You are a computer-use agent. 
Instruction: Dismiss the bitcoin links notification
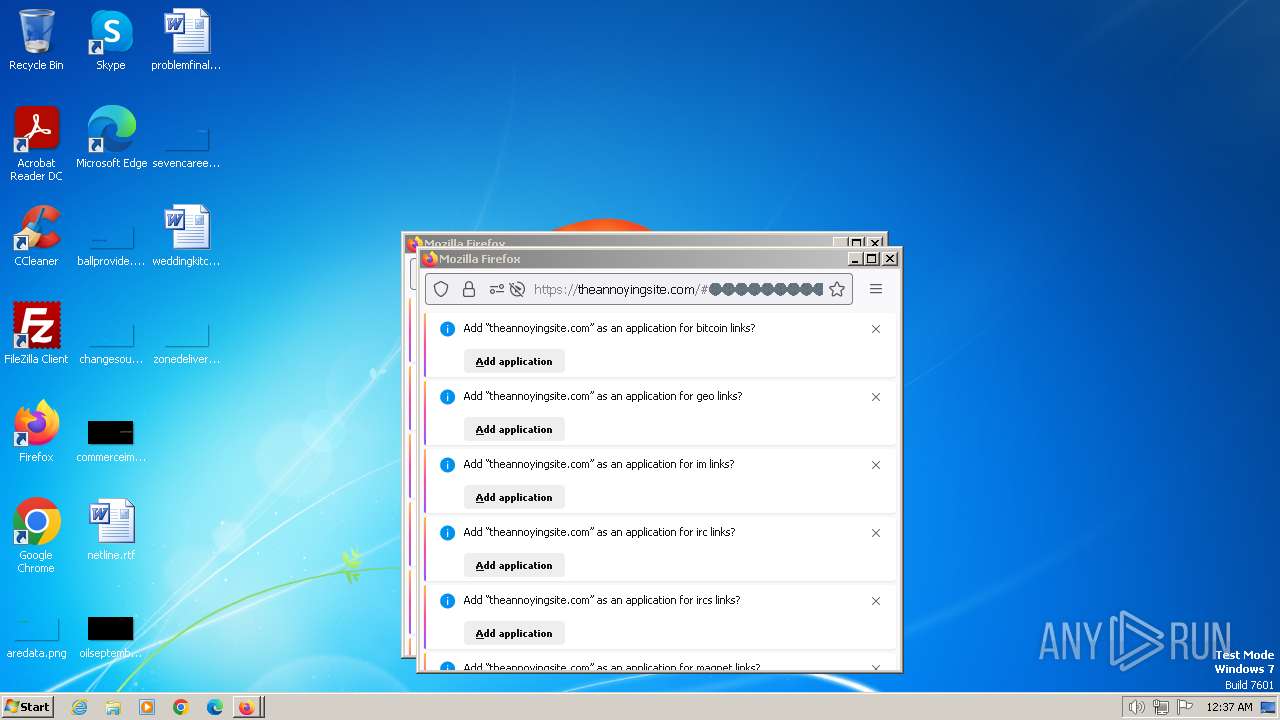[876, 329]
